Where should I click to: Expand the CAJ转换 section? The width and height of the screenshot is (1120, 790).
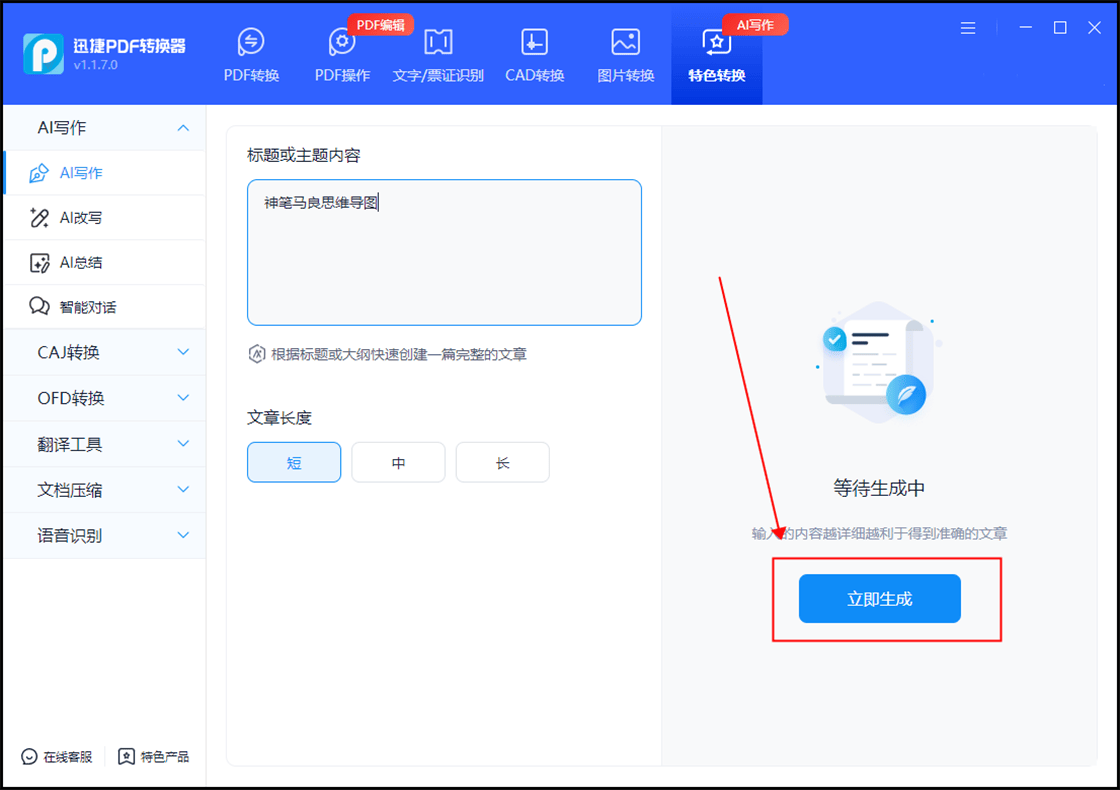(183, 352)
